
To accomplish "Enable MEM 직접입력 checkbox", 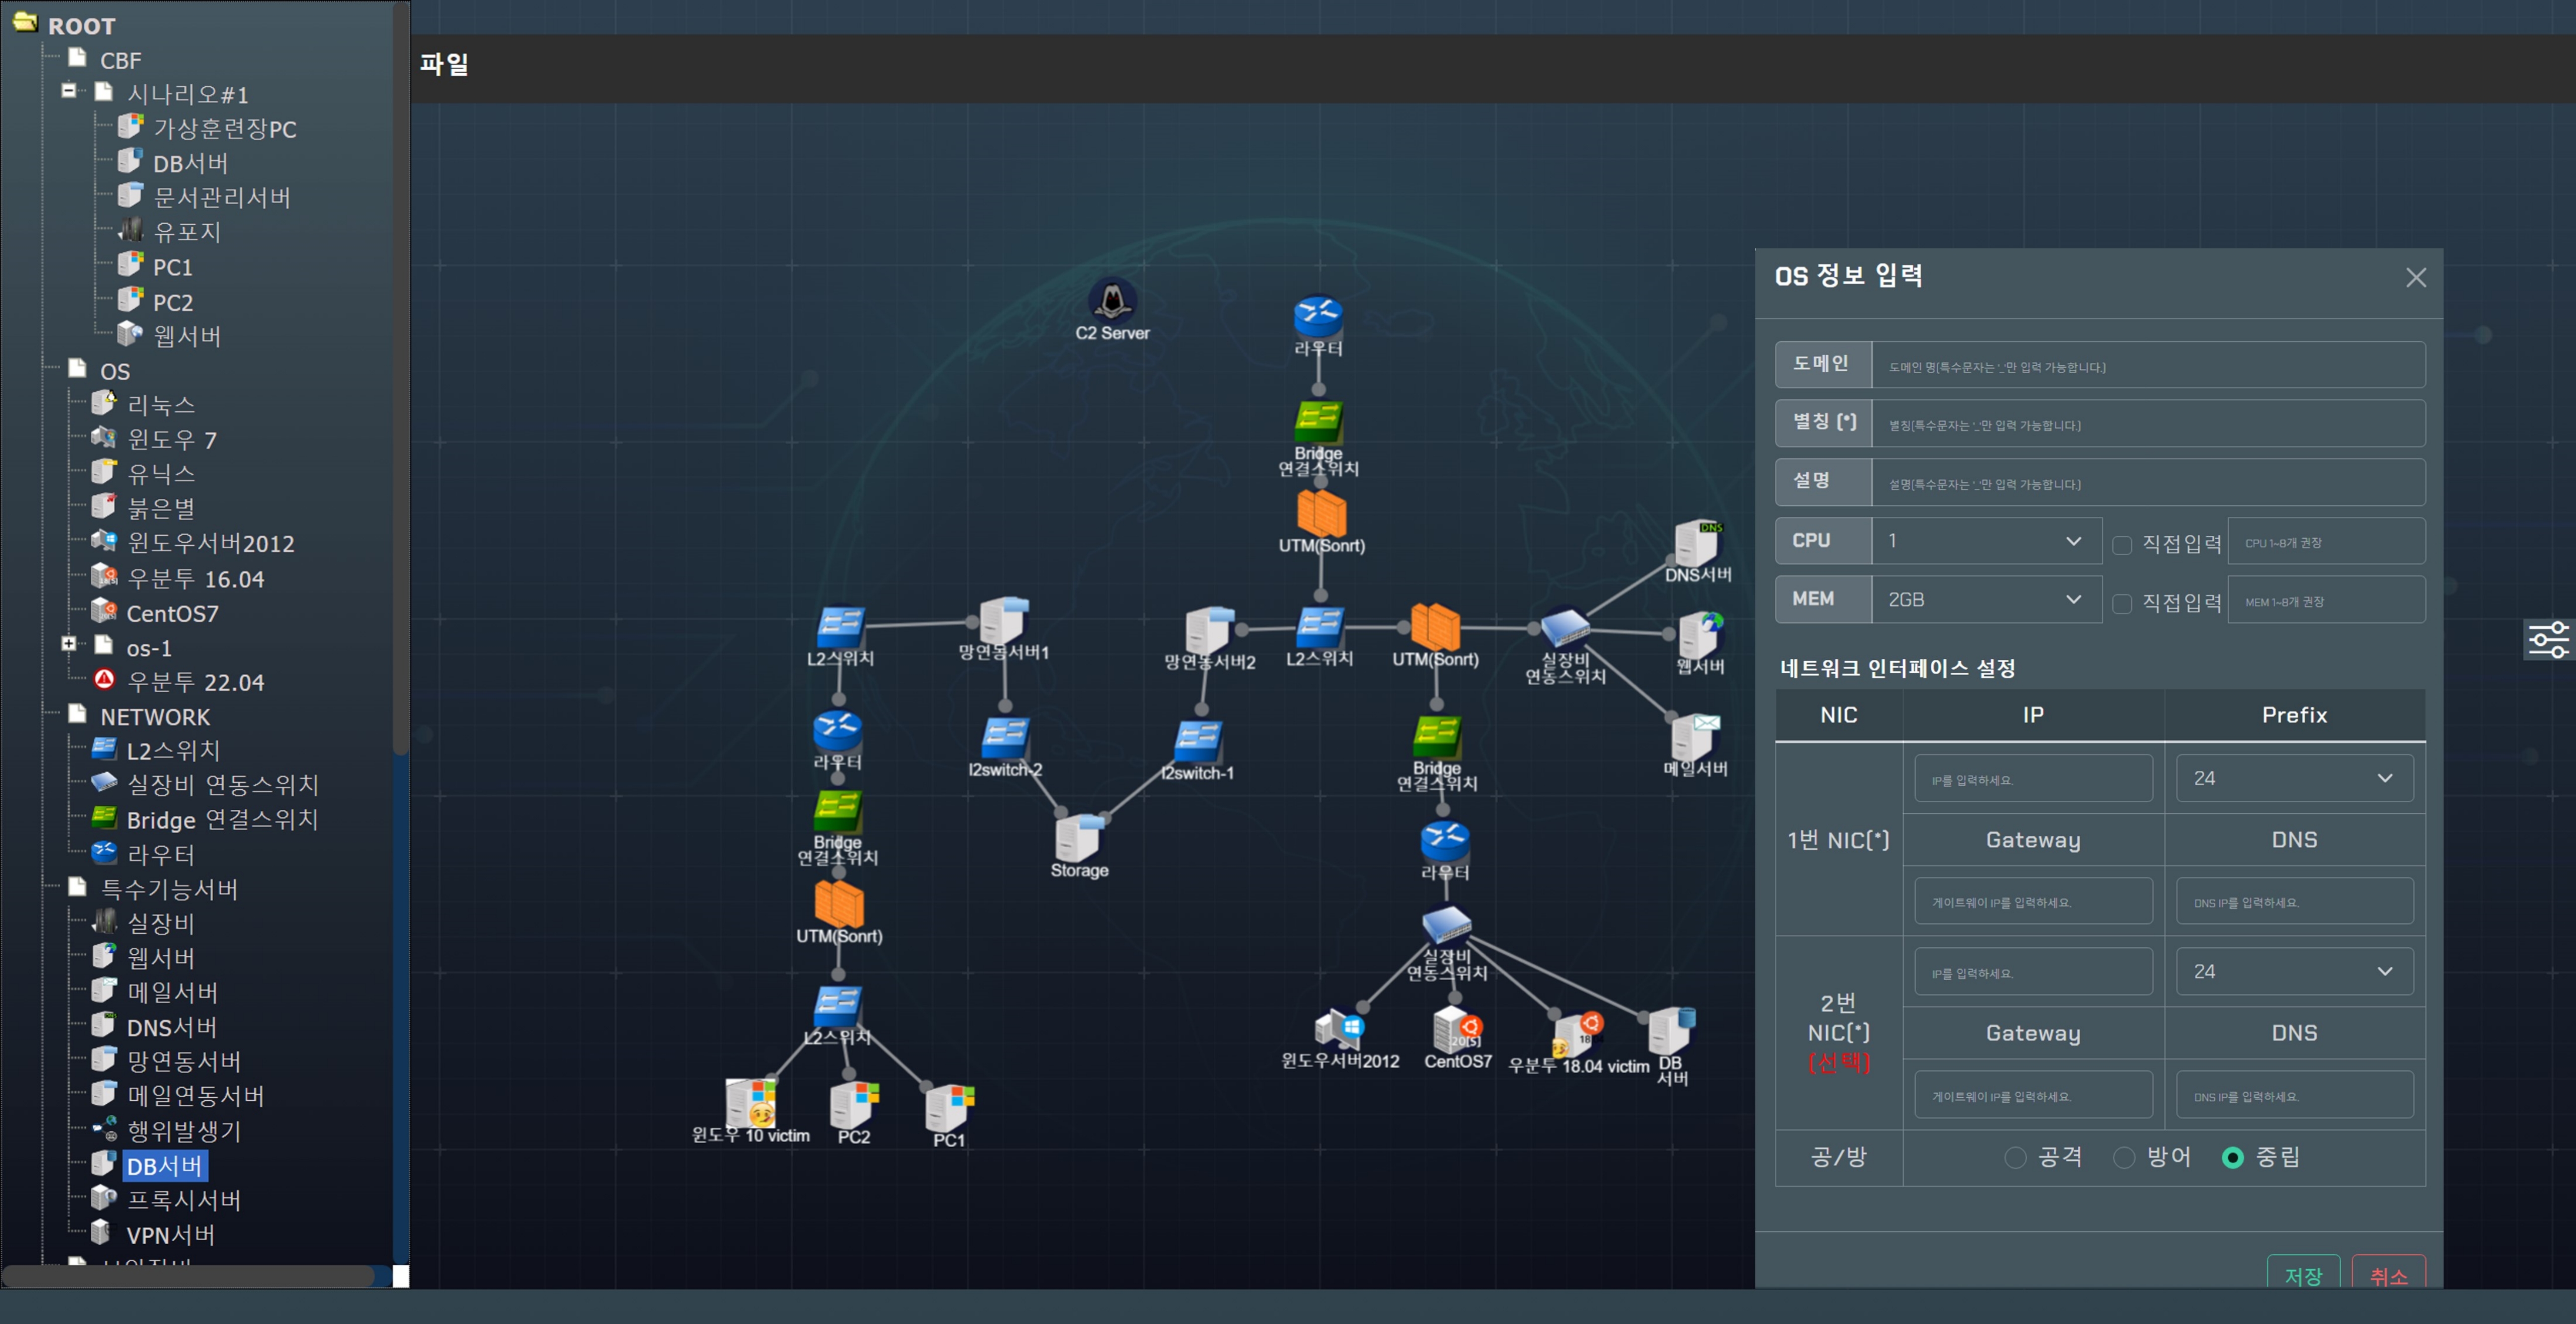I will click(2121, 604).
